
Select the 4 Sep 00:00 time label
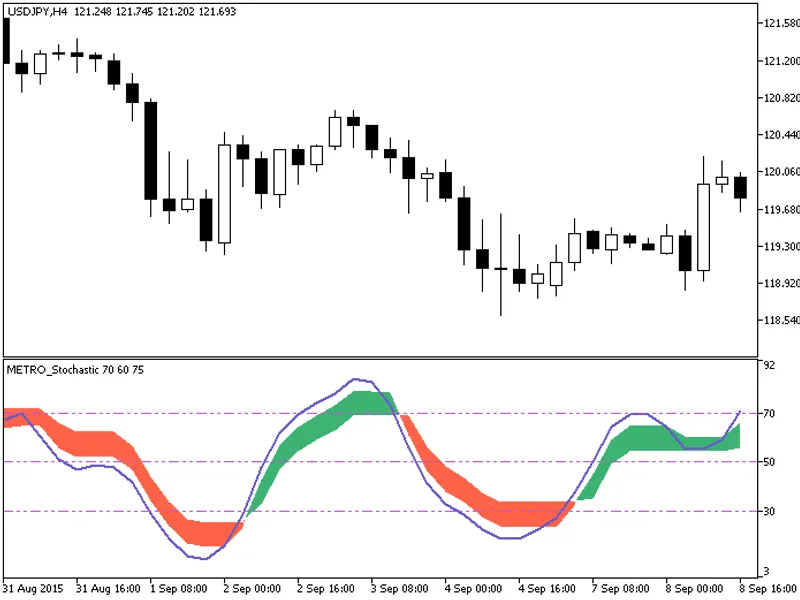pos(473,589)
